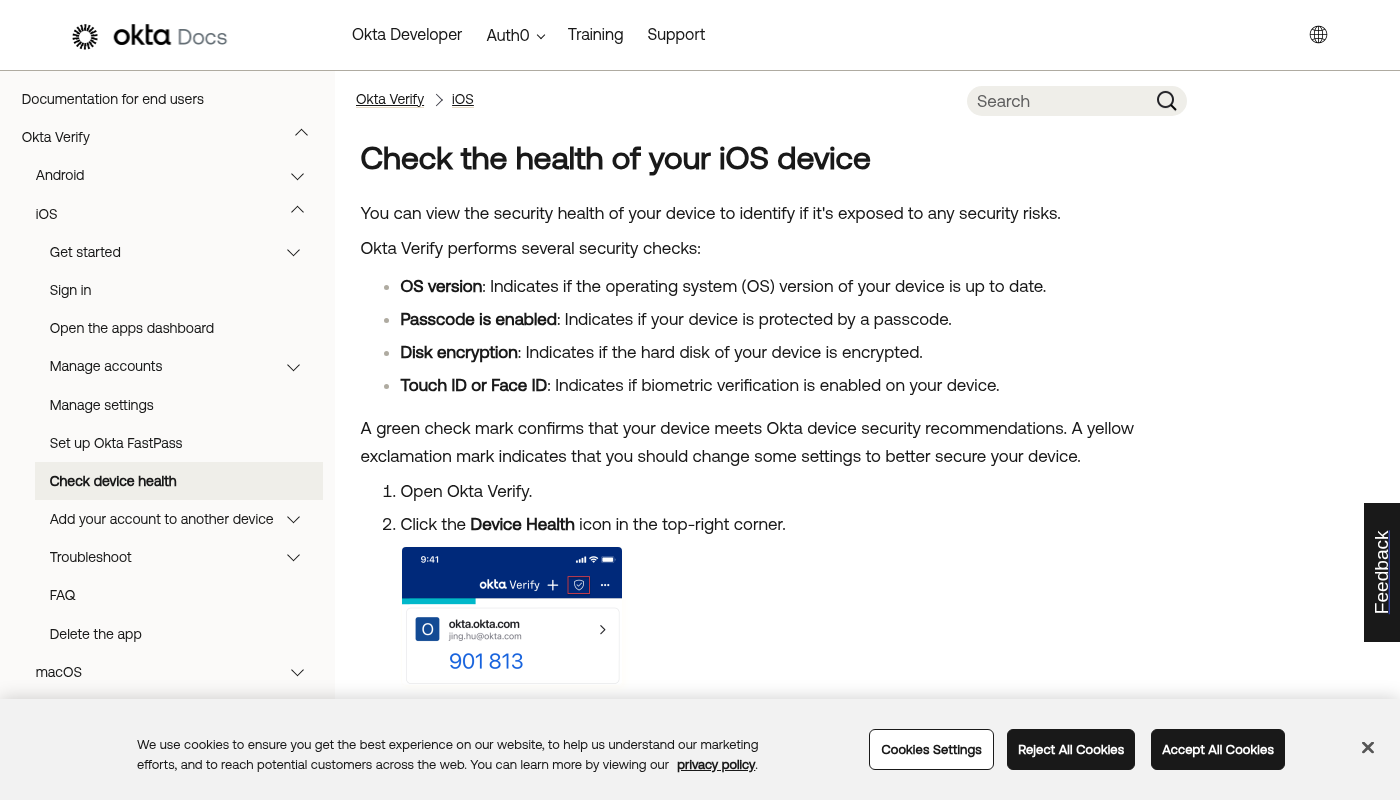
Task: Collapse the Okta Verify sidebar section
Action: pos(301,133)
